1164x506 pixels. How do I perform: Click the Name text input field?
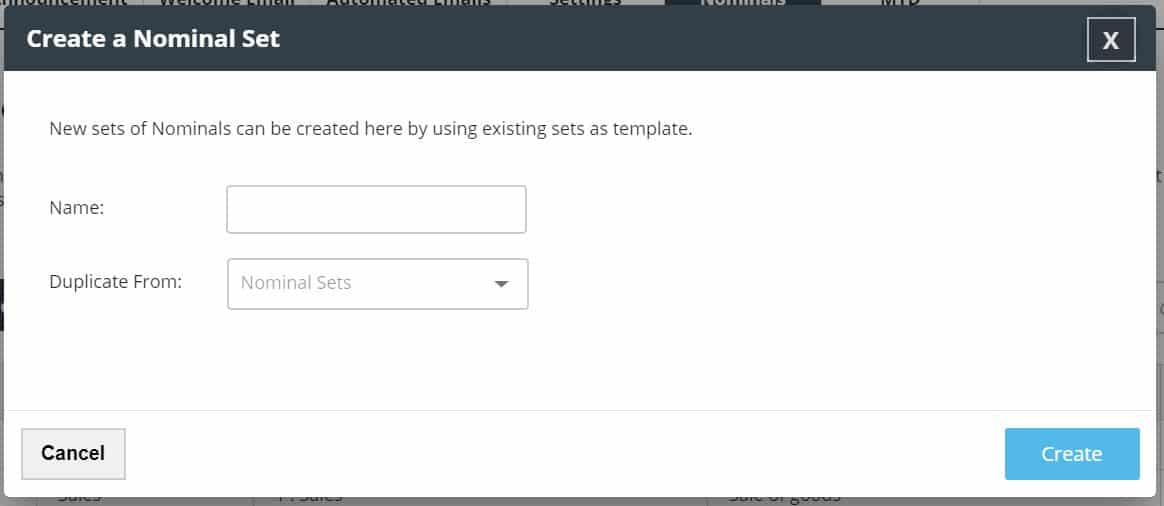[376, 209]
